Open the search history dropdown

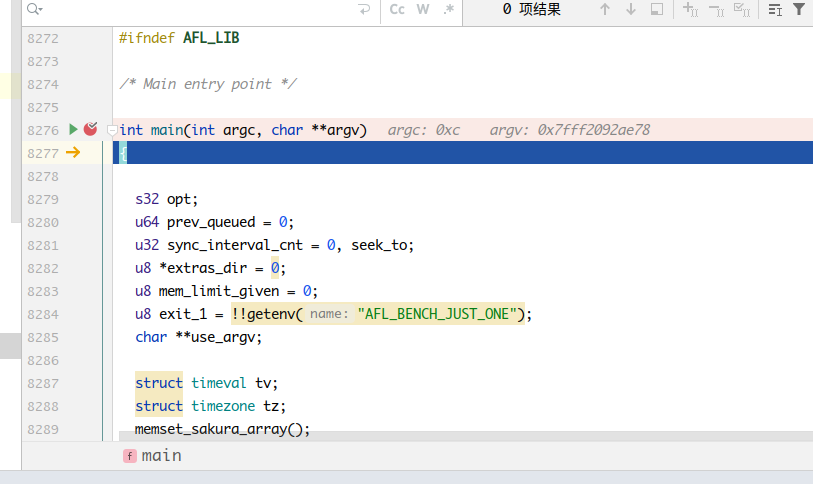[x=35, y=9]
